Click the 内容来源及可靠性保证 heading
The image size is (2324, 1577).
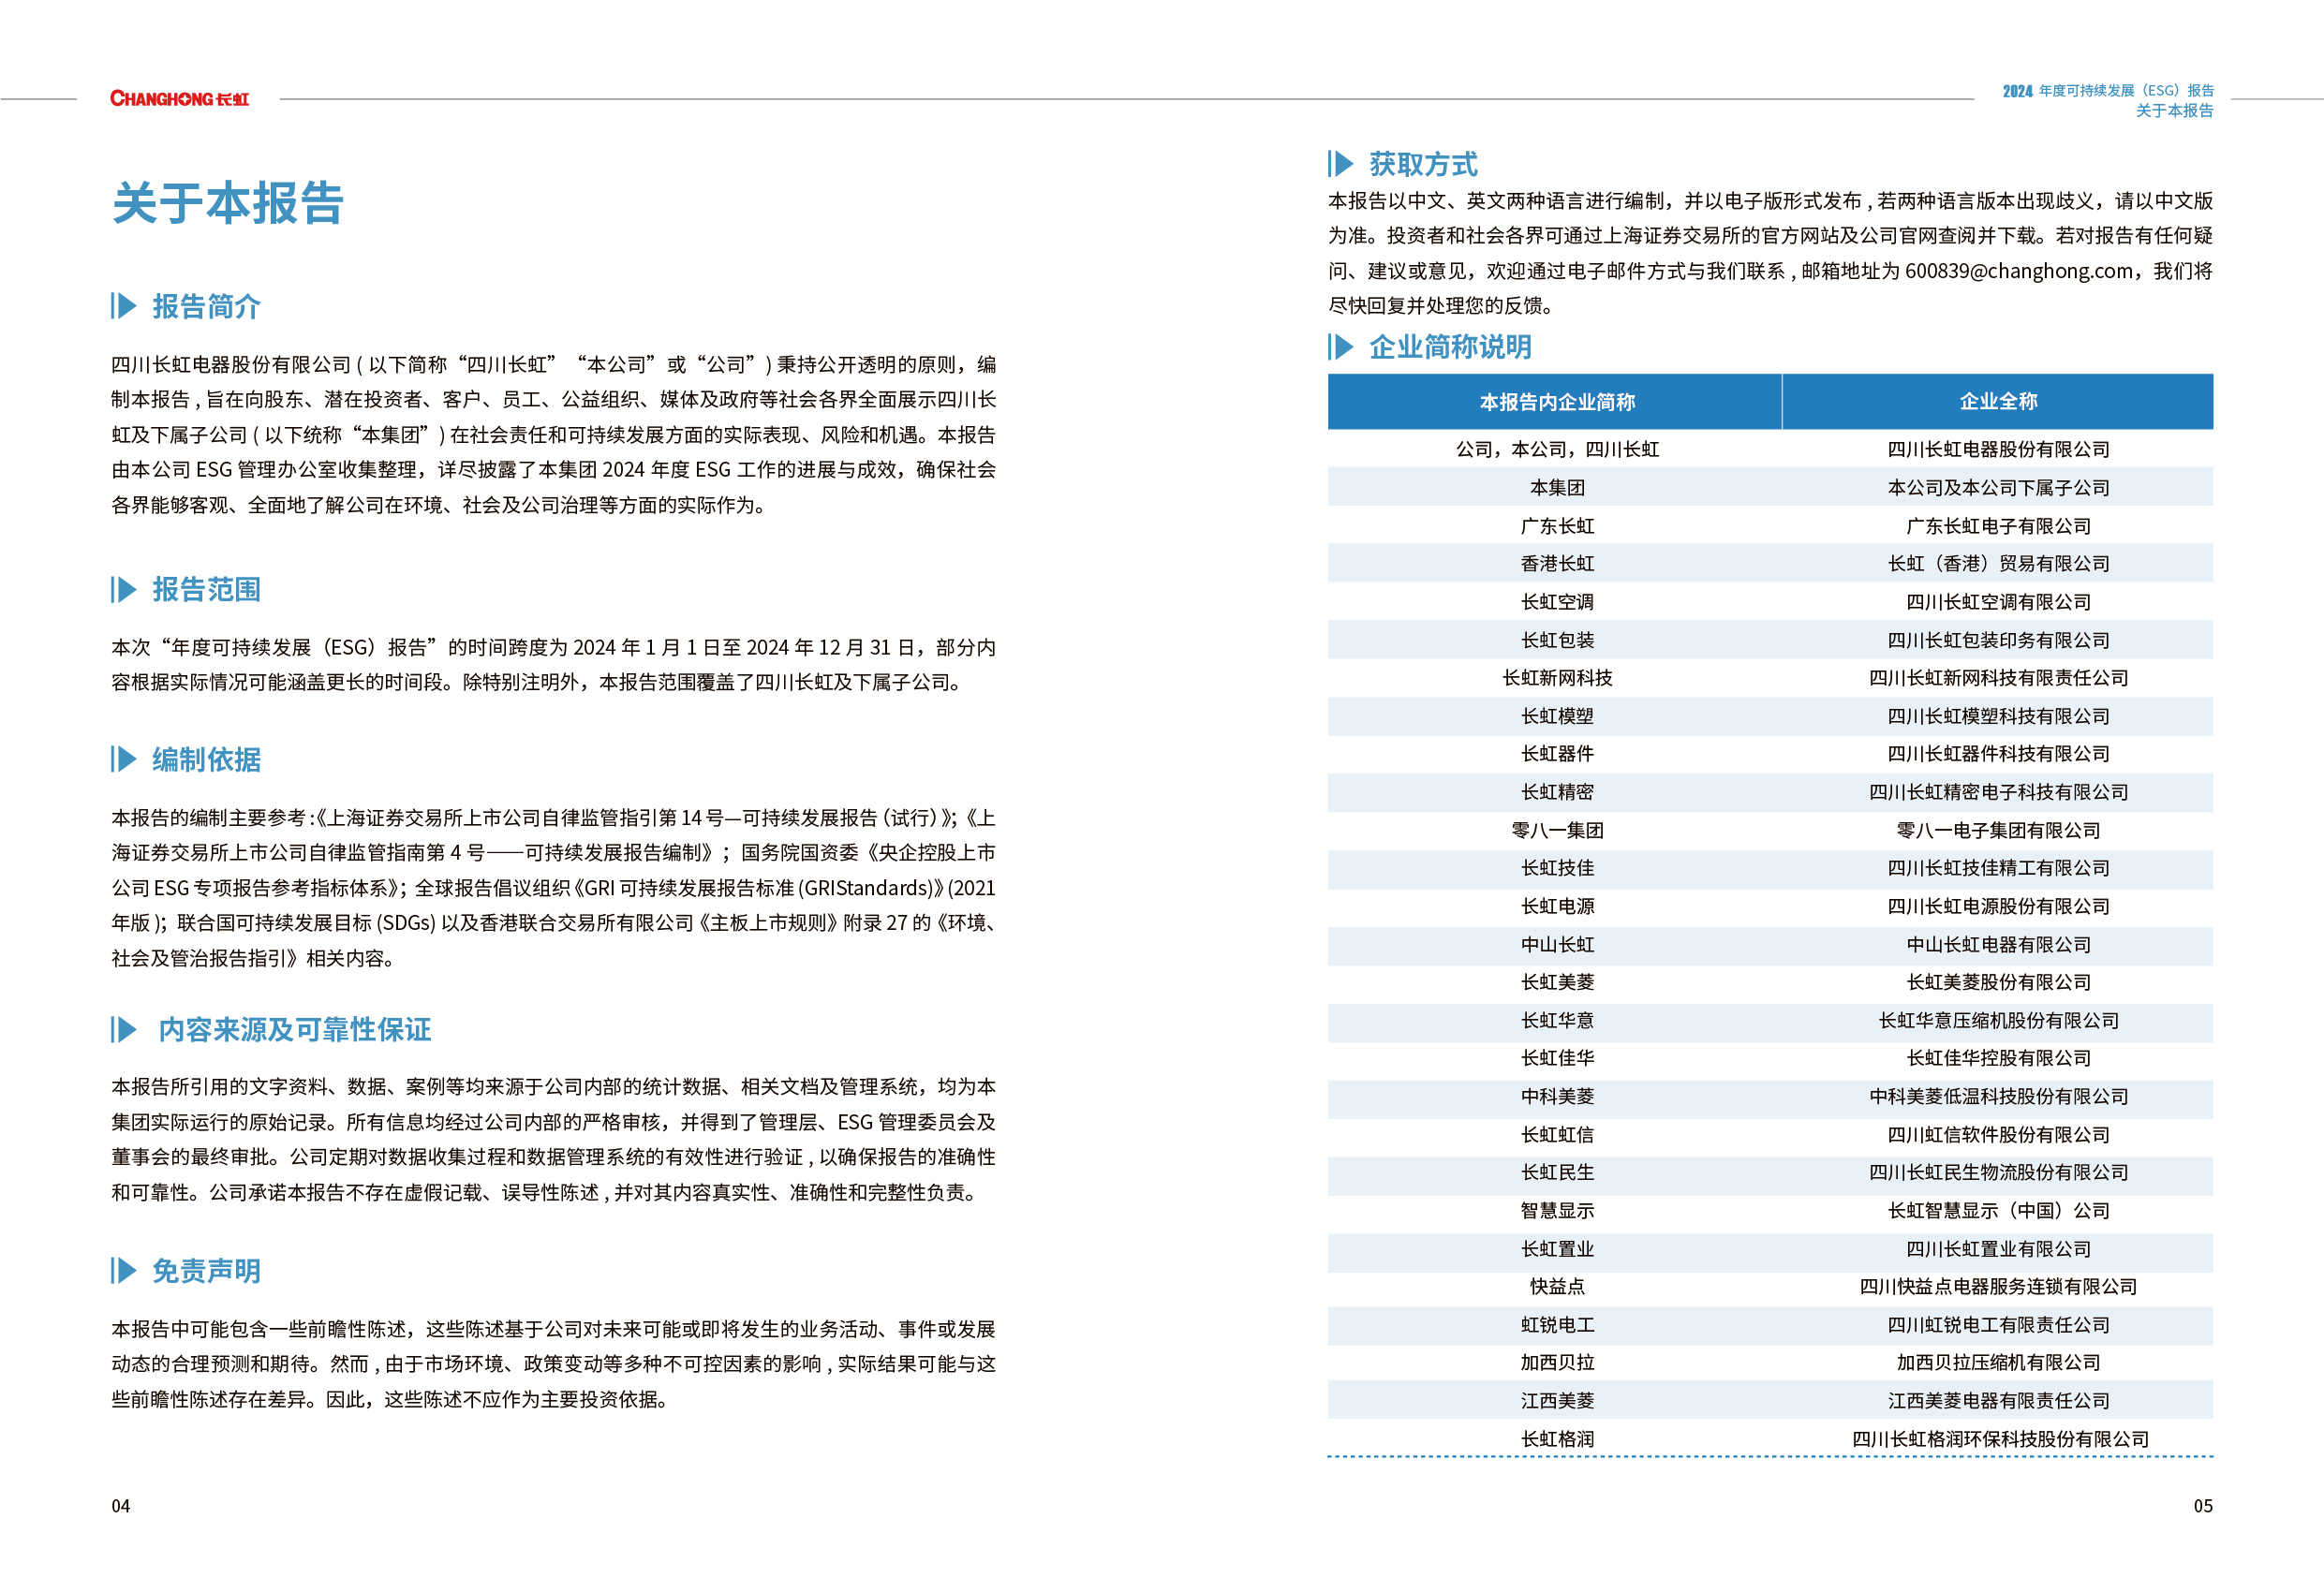pyautogui.click(x=295, y=1029)
